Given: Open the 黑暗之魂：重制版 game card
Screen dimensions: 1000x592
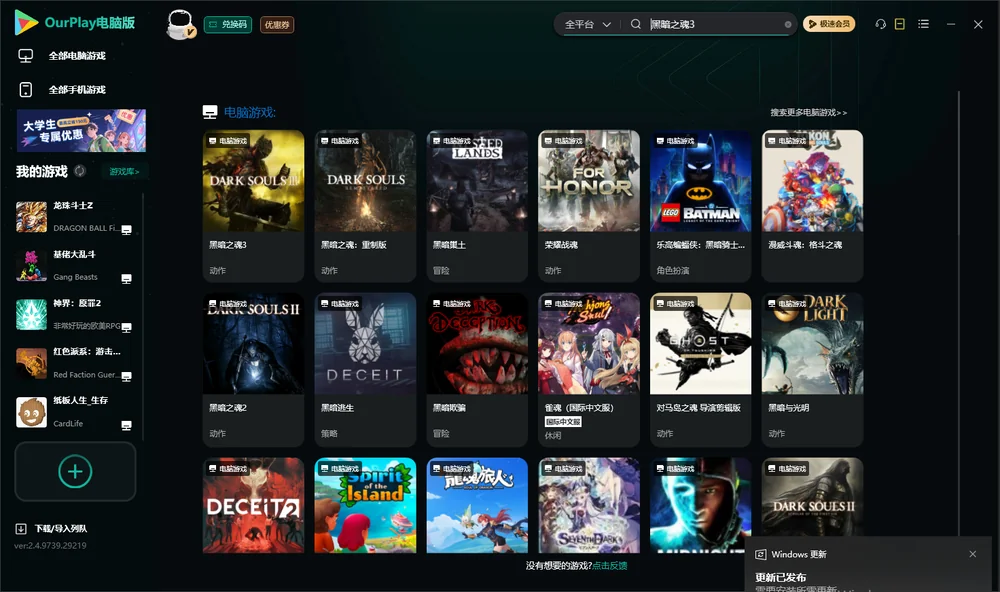Looking at the screenshot, I should (x=365, y=206).
